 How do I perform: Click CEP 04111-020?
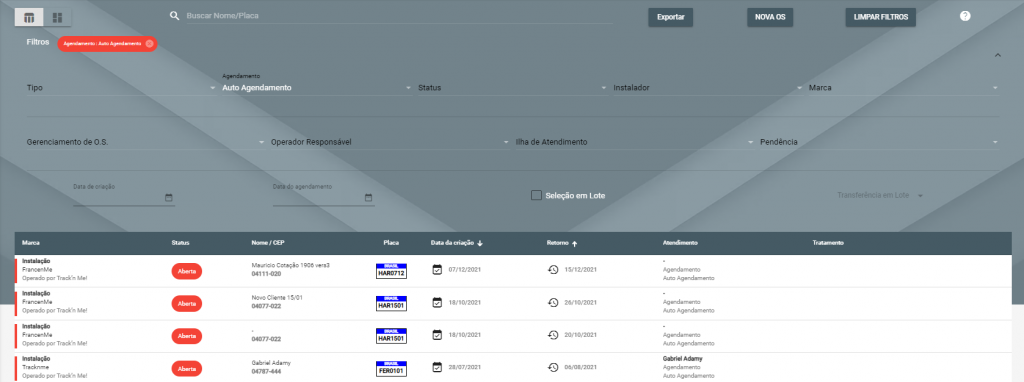266,274
